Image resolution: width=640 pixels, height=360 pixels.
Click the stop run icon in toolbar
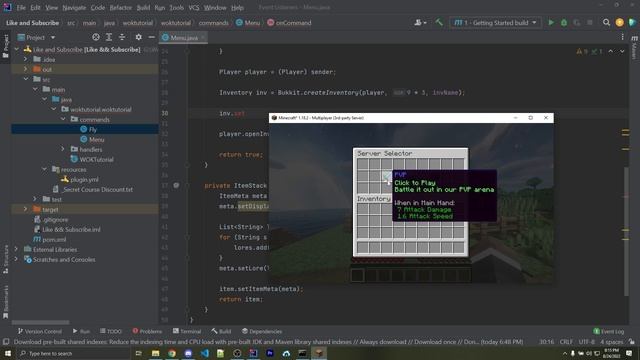point(590,23)
